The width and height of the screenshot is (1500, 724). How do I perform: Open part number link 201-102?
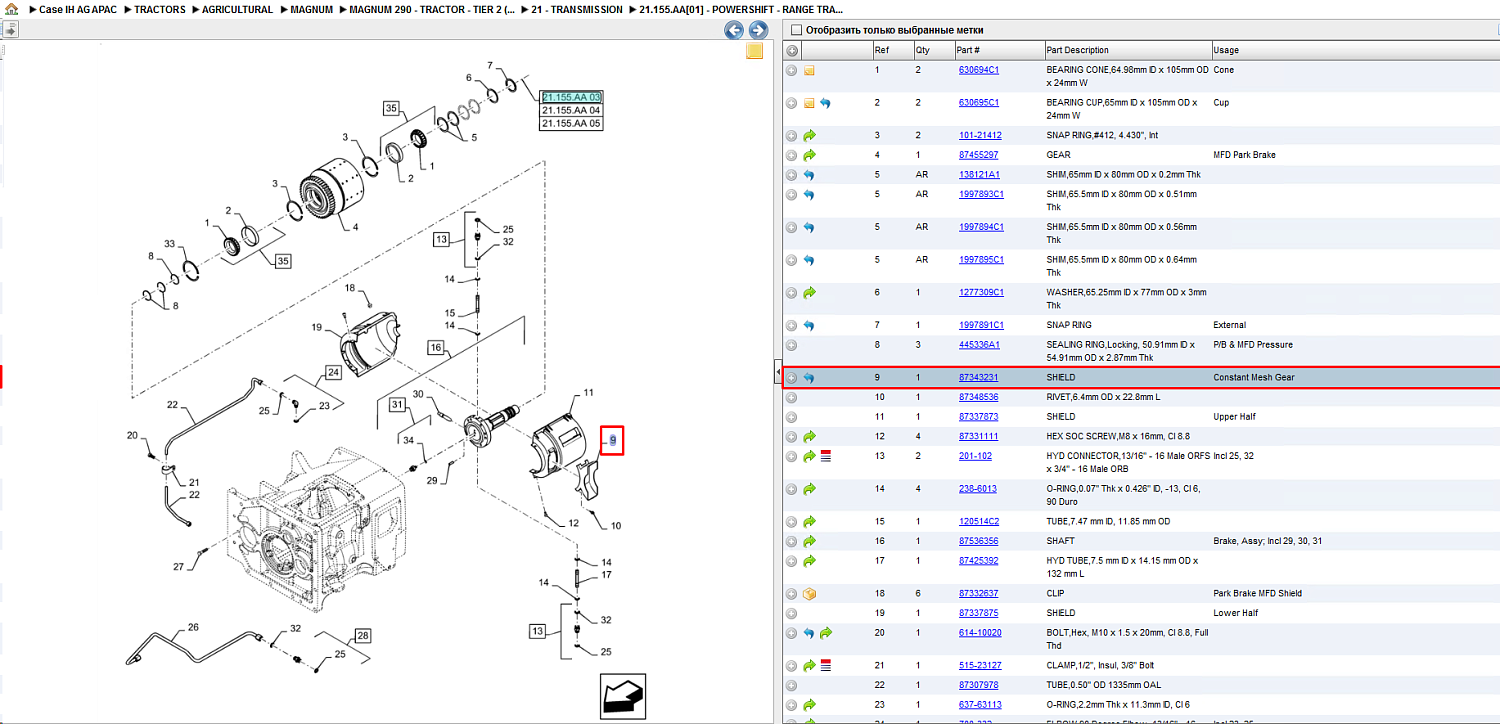coord(975,457)
